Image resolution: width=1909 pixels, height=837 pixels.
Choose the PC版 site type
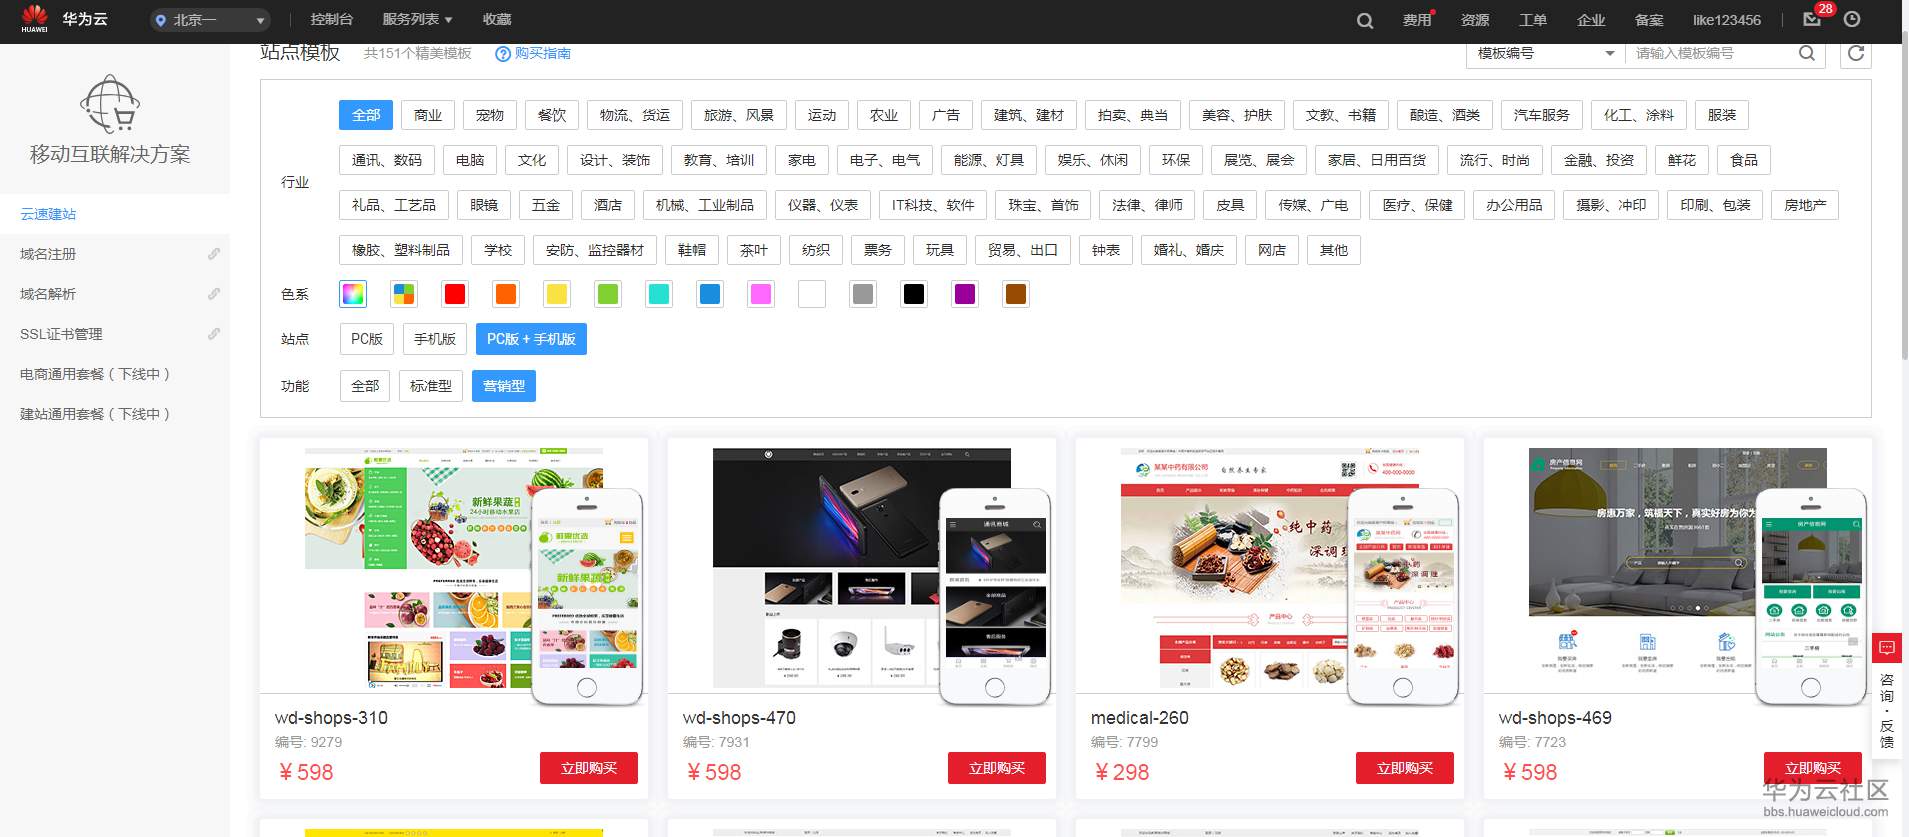coord(367,339)
